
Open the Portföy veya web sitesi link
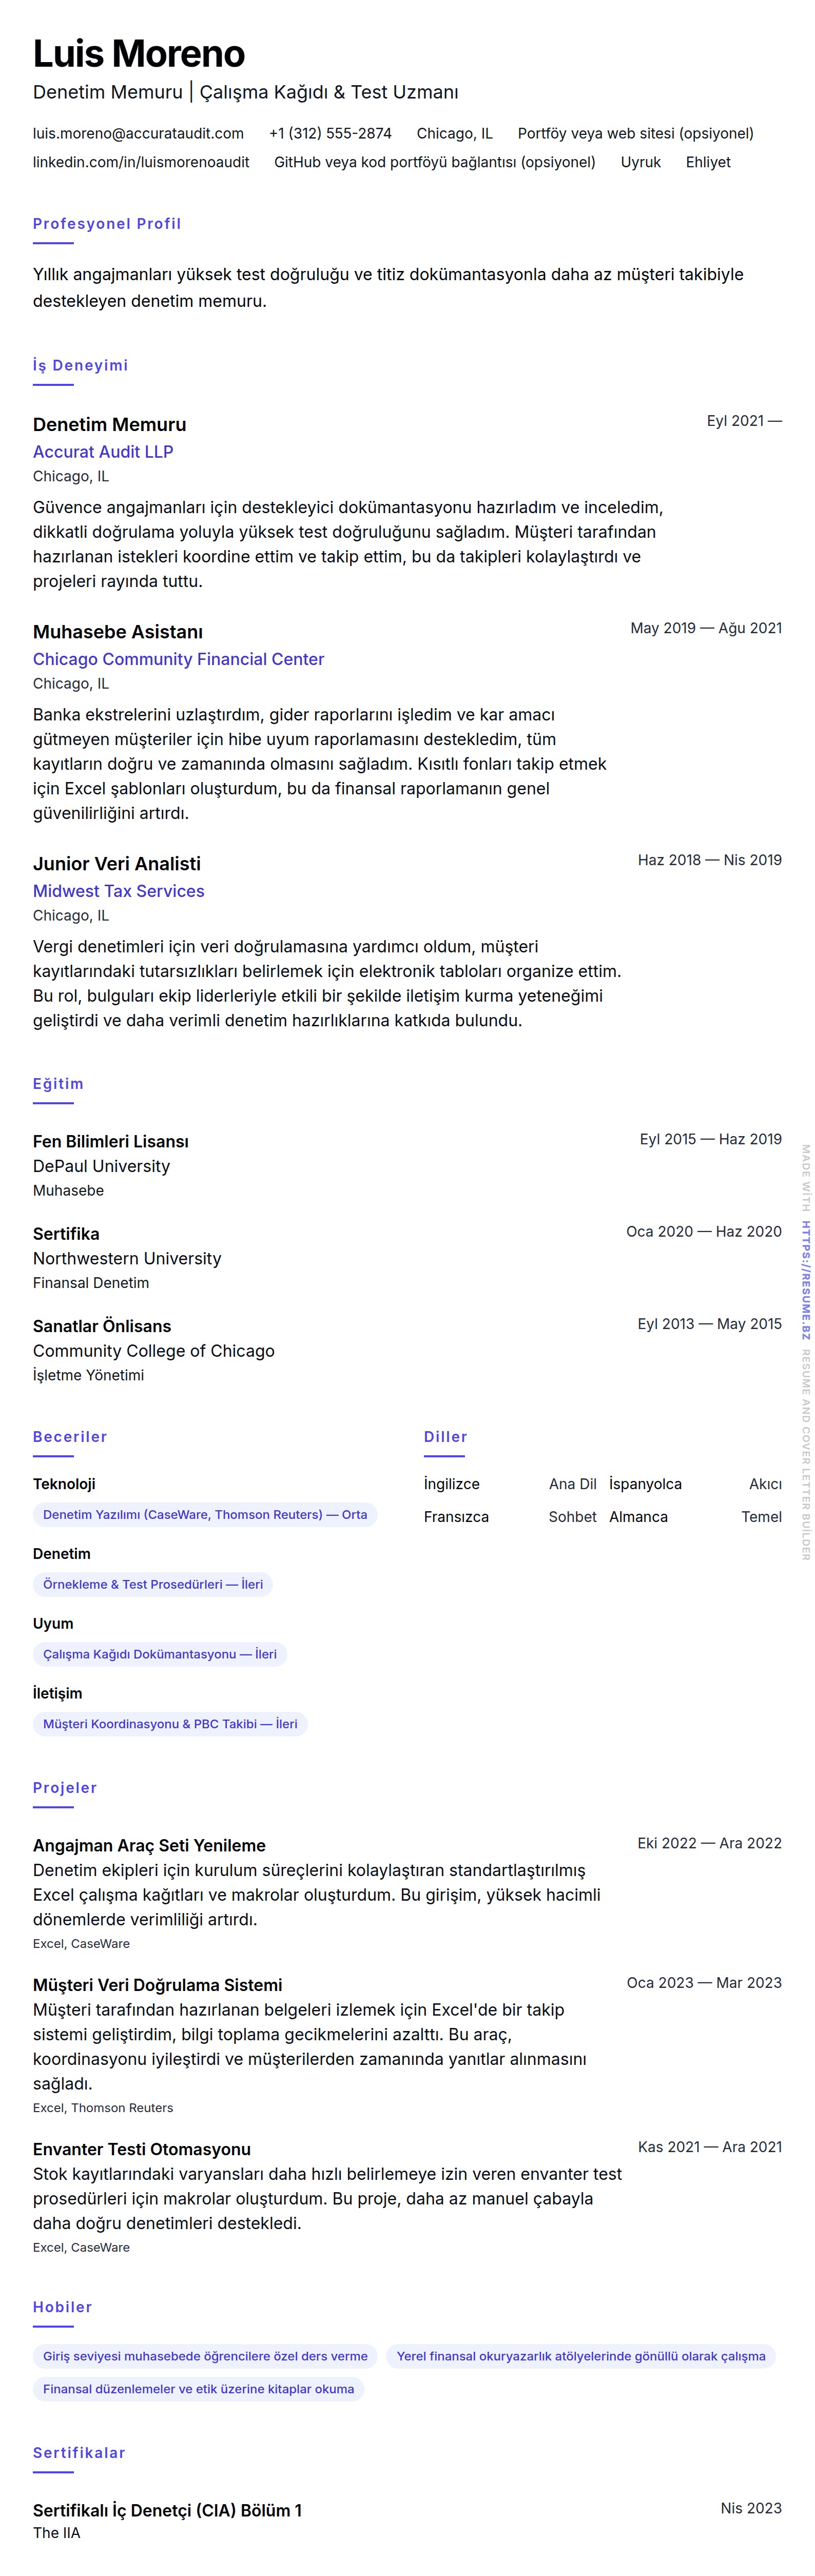[635, 134]
